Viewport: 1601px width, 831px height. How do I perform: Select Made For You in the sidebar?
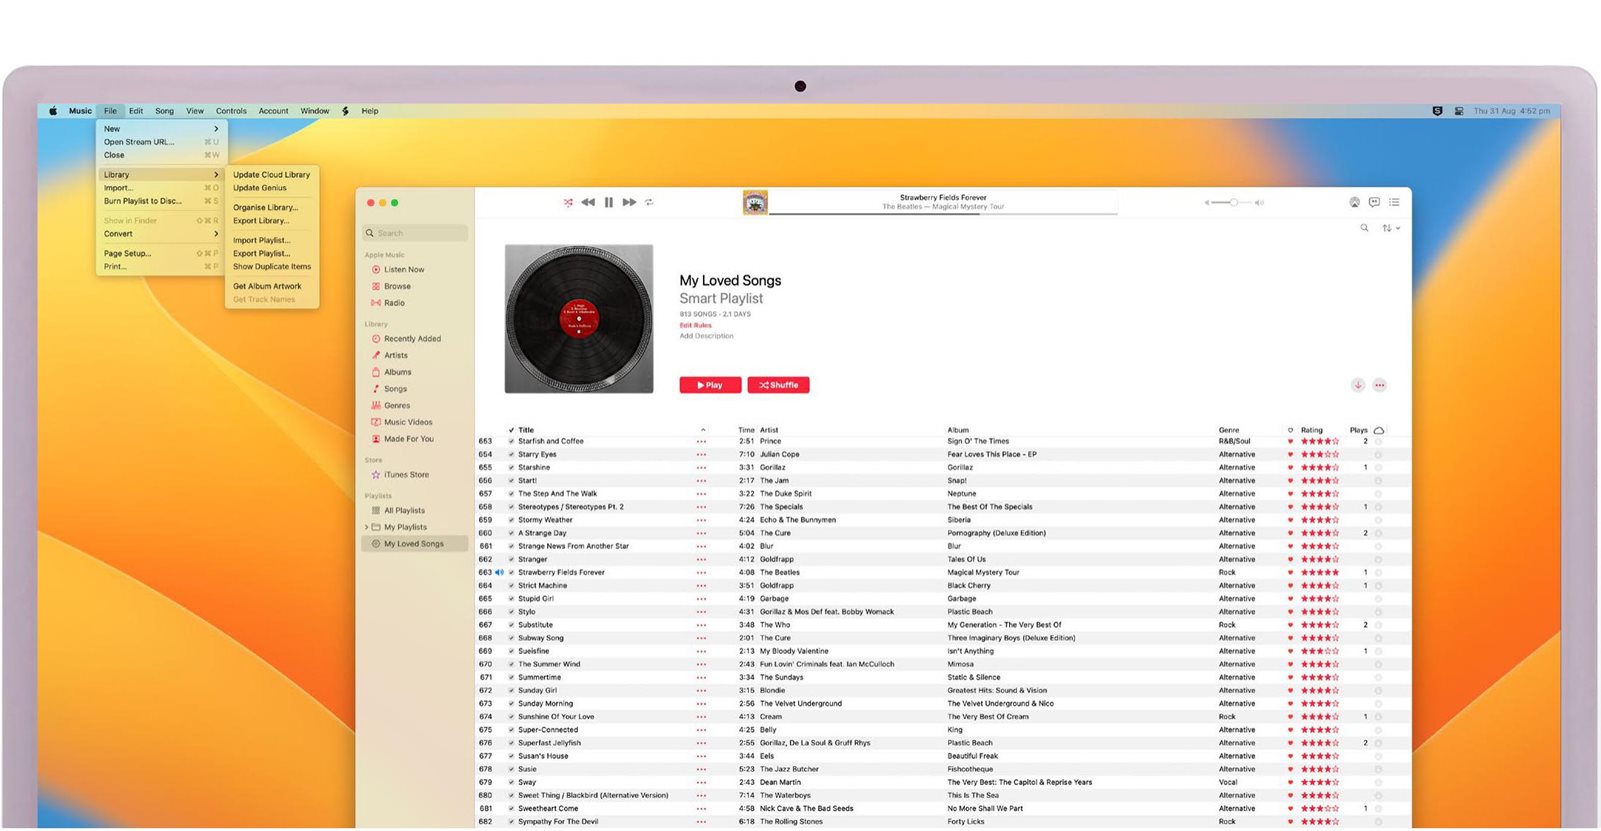pyautogui.click(x=408, y=439)
